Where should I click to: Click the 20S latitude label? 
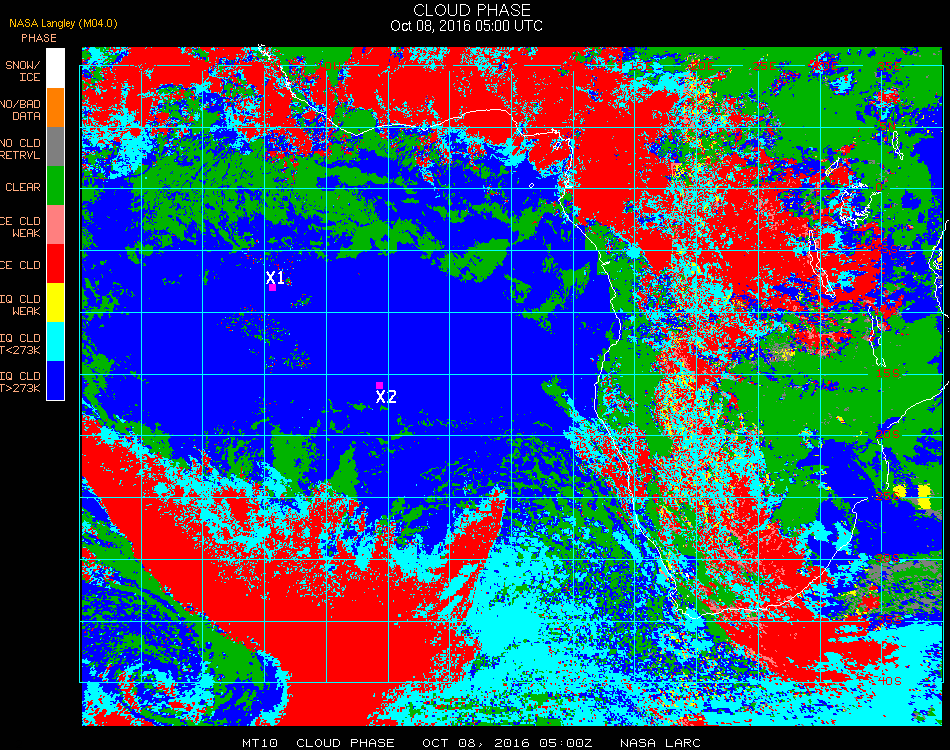click(x=888, y=434)
